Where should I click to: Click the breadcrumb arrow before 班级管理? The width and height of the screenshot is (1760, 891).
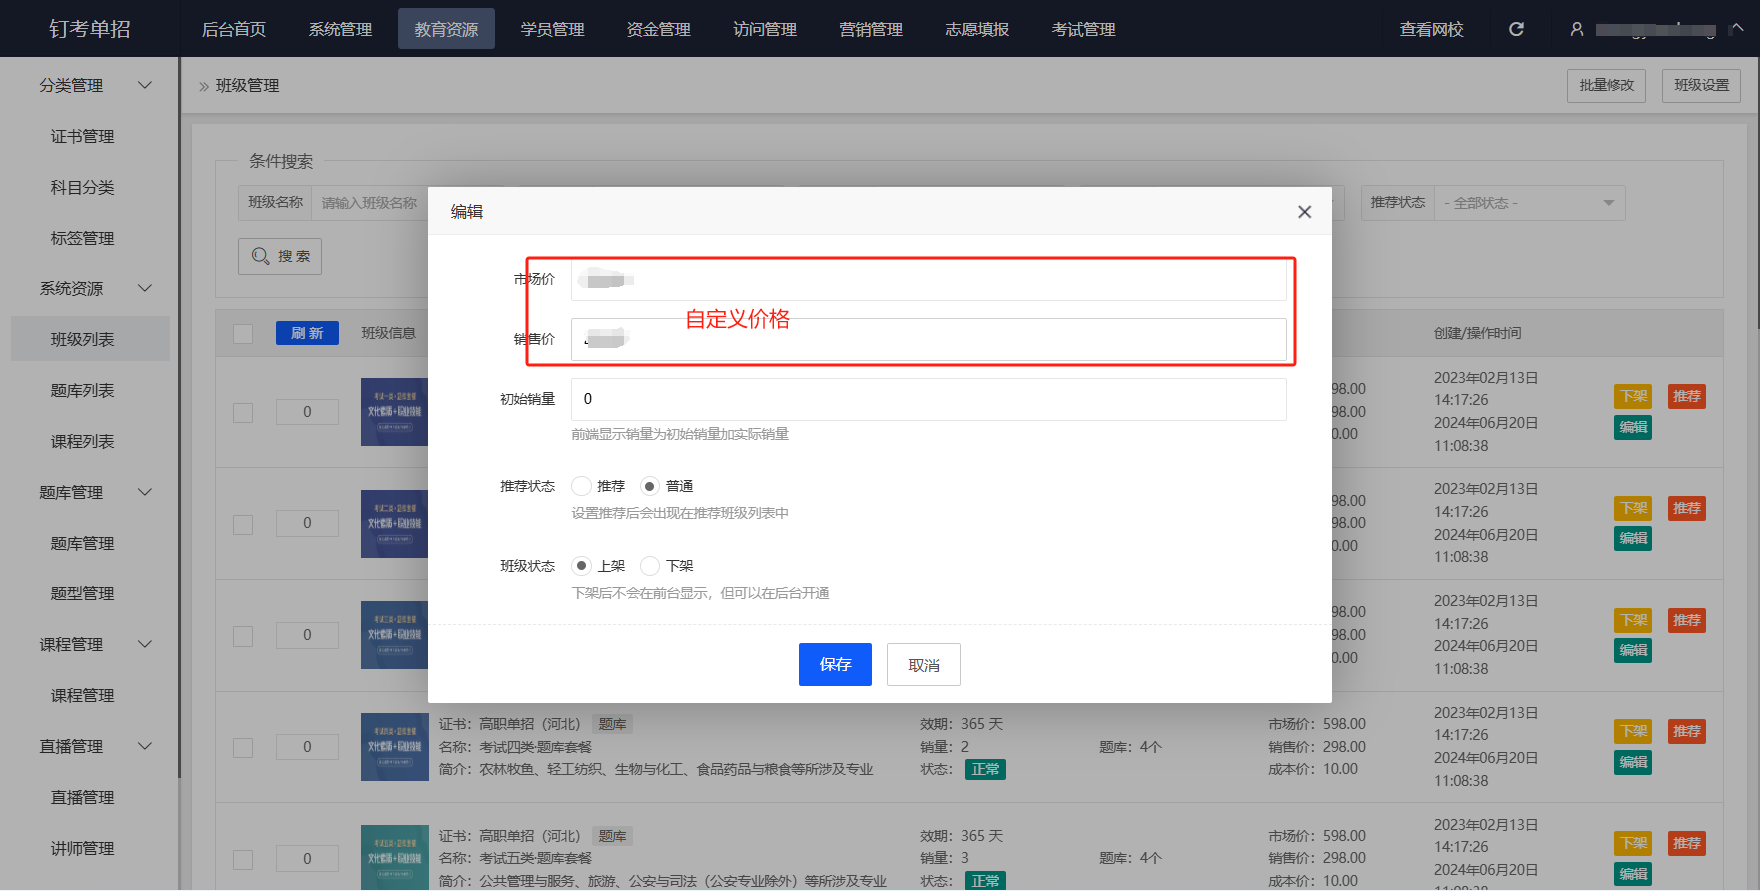coord(204,86)
